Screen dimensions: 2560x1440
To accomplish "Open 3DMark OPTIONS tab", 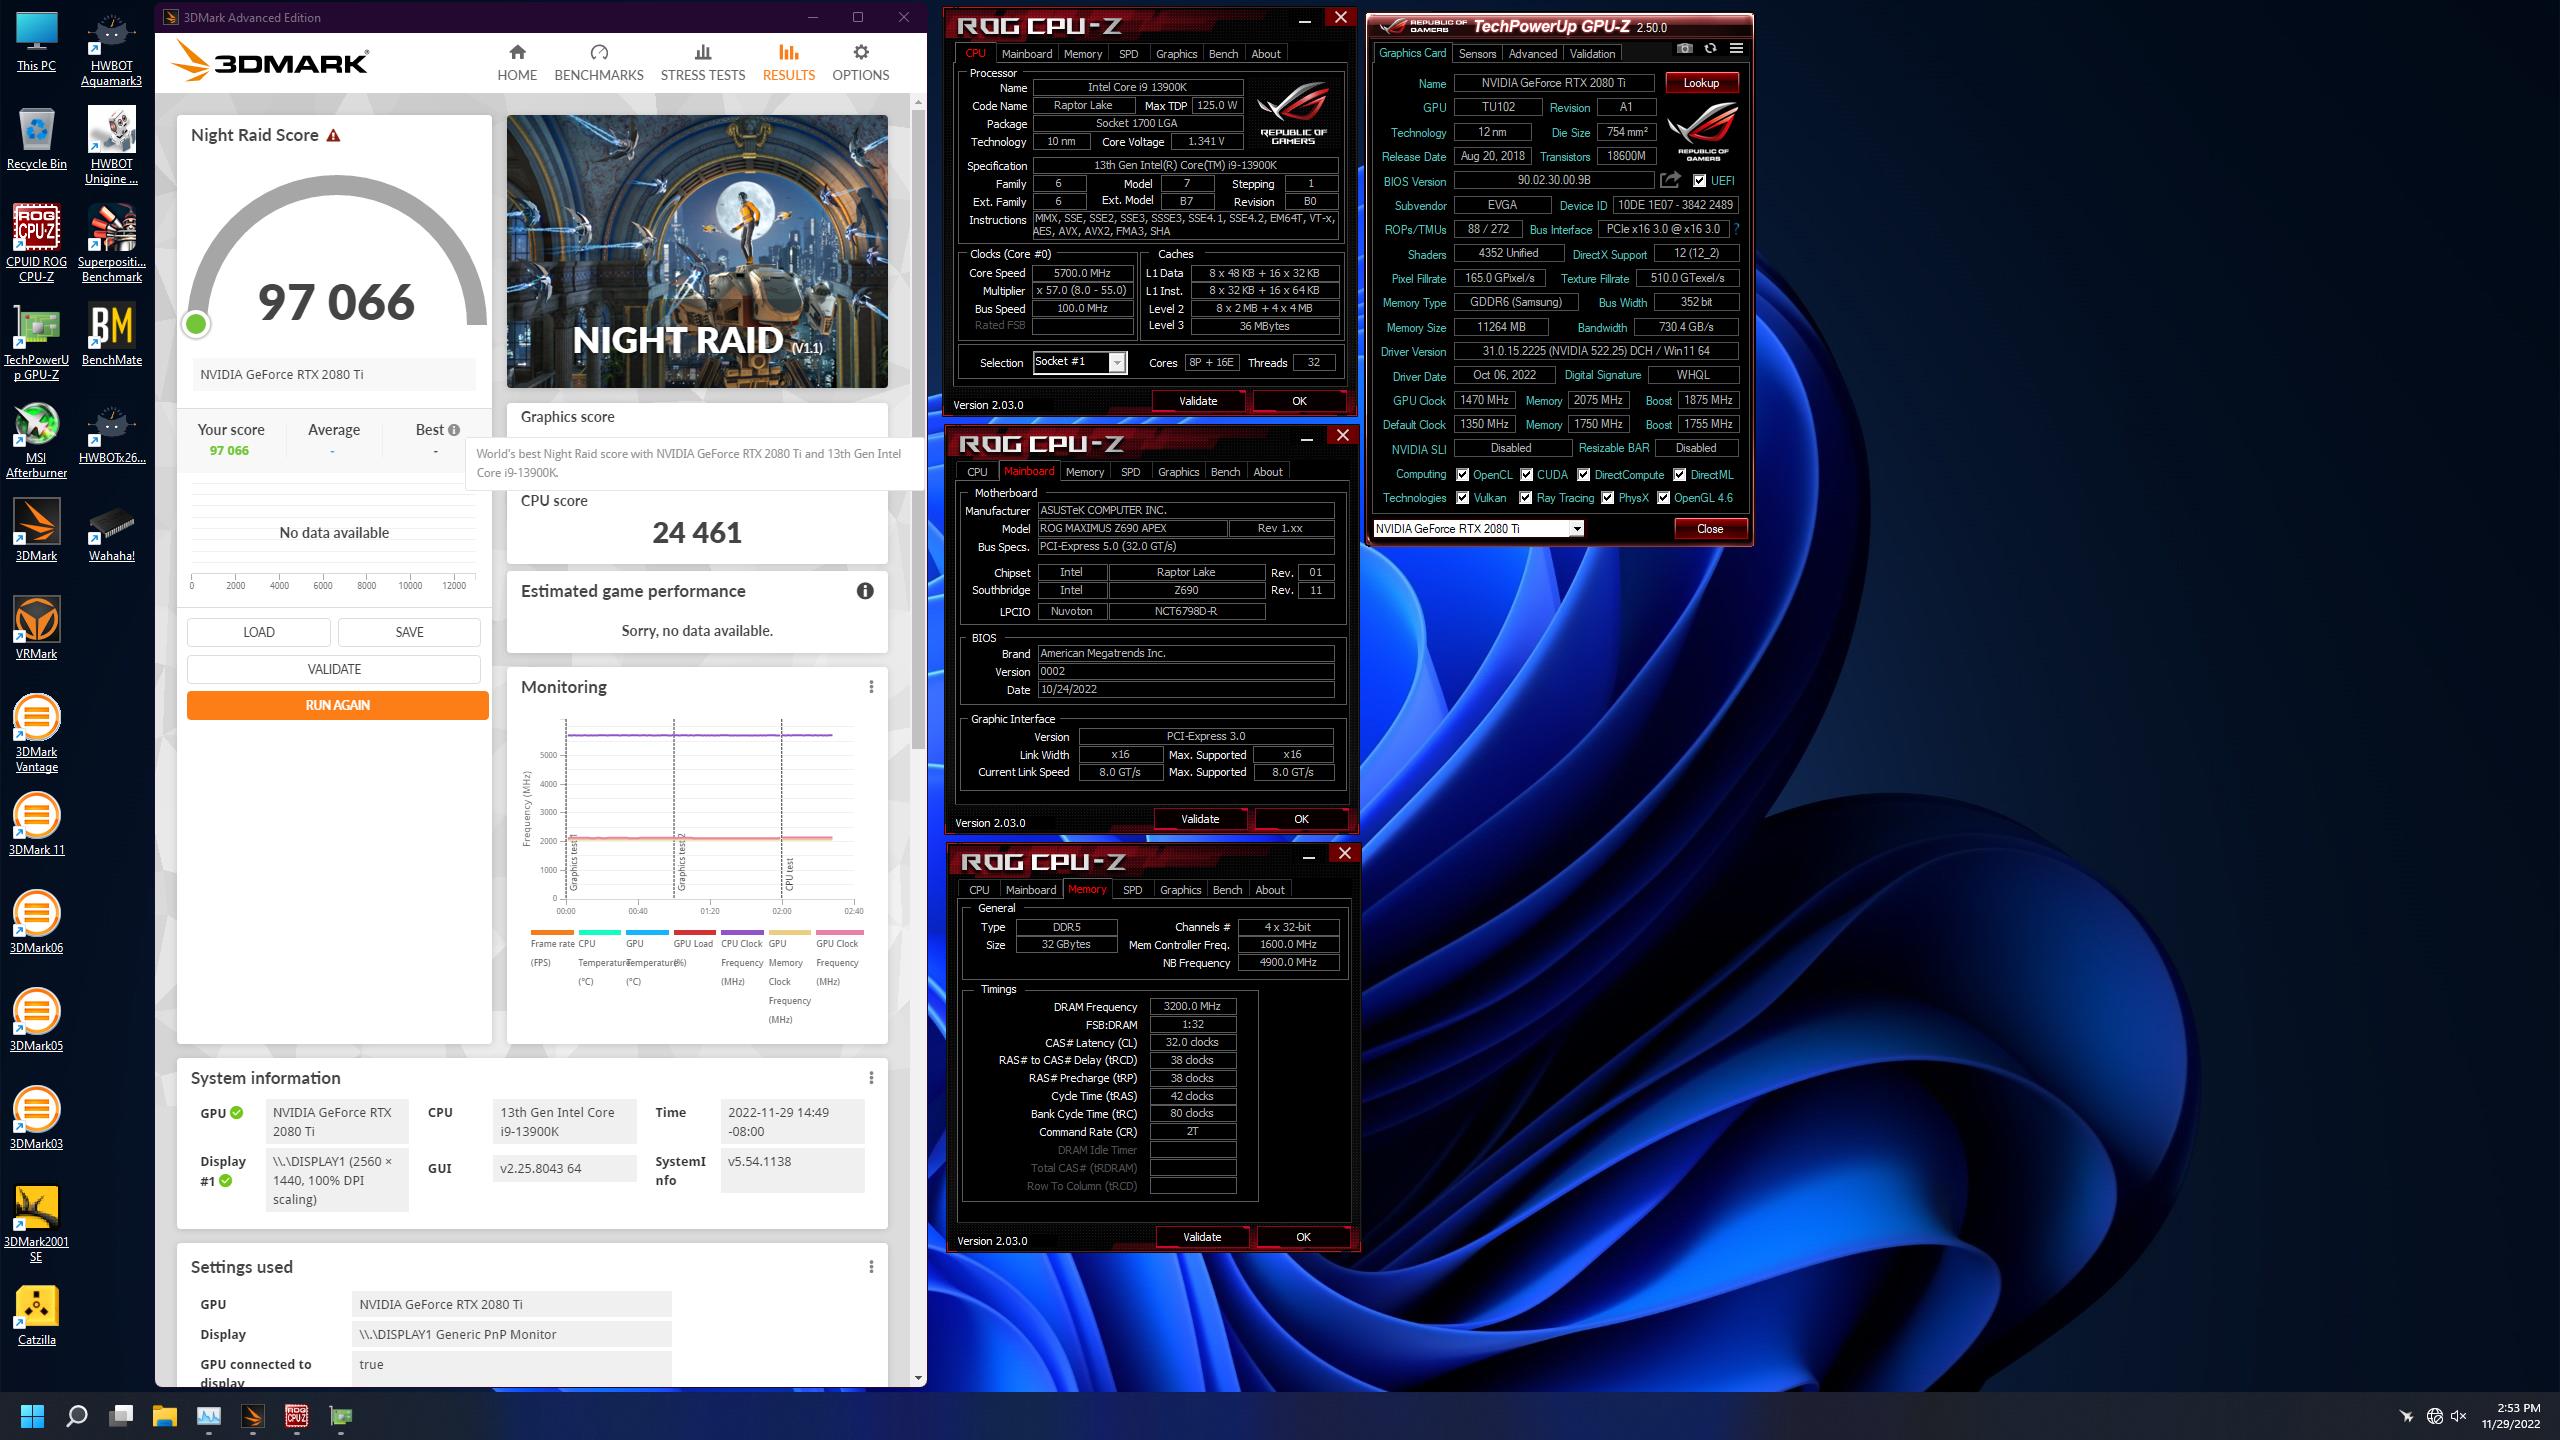I will (x=861, y=63).
